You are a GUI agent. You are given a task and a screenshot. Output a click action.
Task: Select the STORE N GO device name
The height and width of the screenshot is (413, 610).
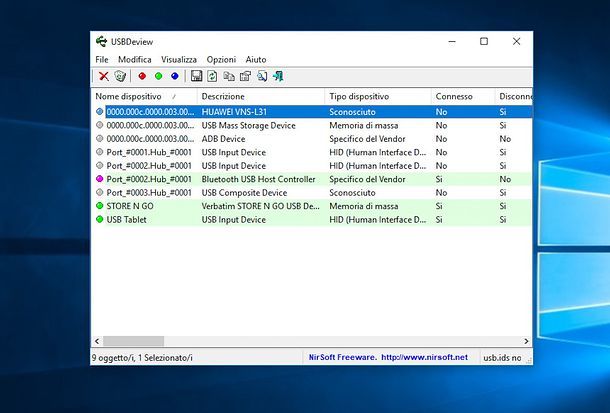[130, 206]
